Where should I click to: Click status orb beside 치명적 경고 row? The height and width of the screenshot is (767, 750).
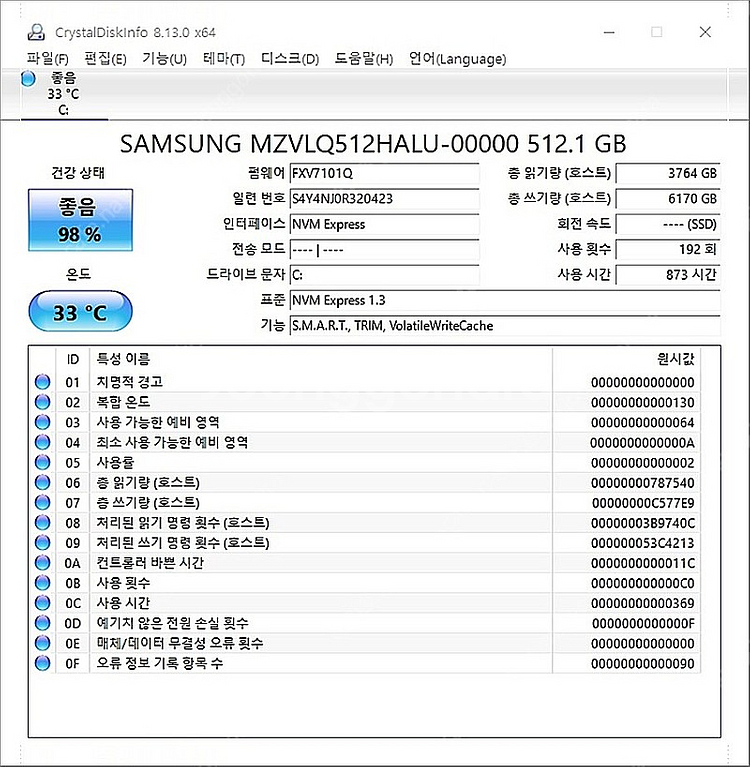[x=42, y=382]
